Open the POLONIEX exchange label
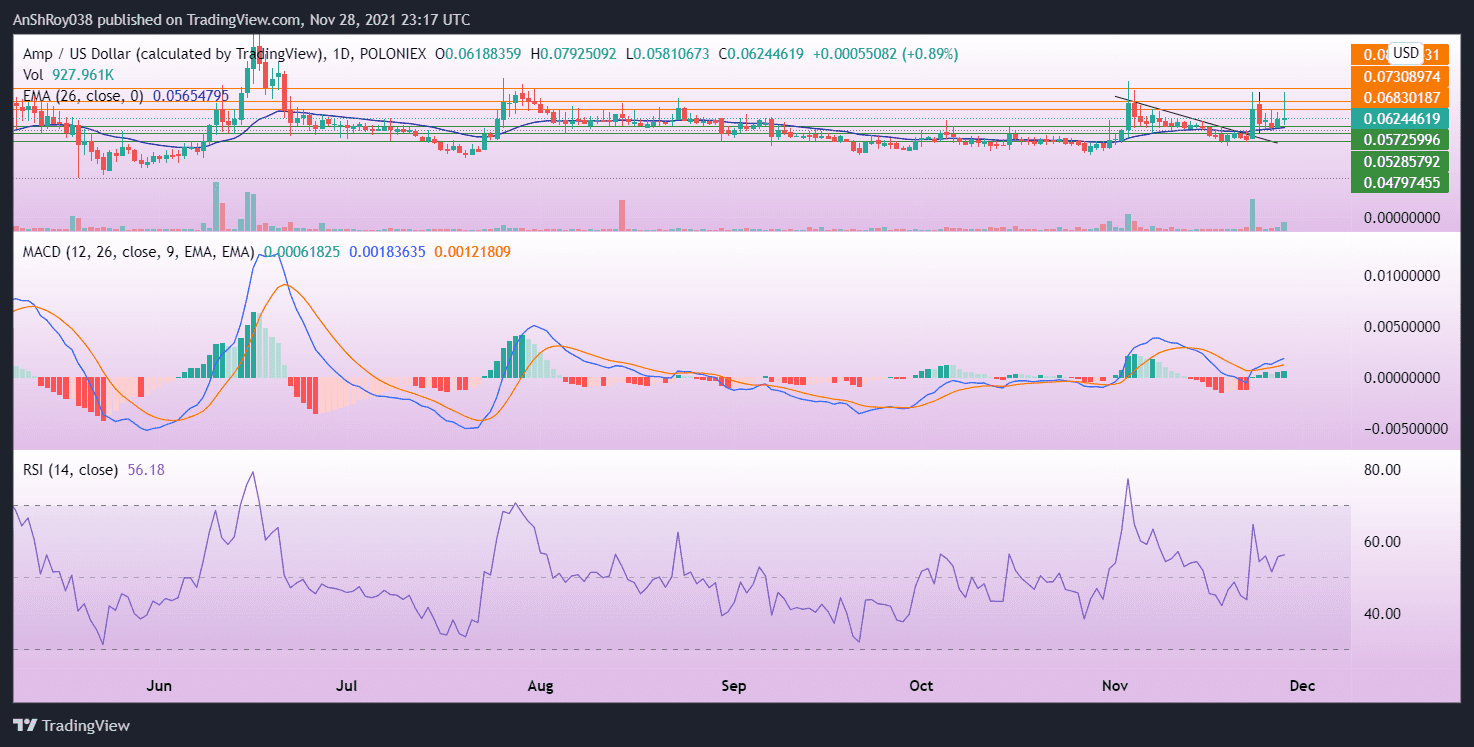1474x747 pixels. (x=392, y=53)
